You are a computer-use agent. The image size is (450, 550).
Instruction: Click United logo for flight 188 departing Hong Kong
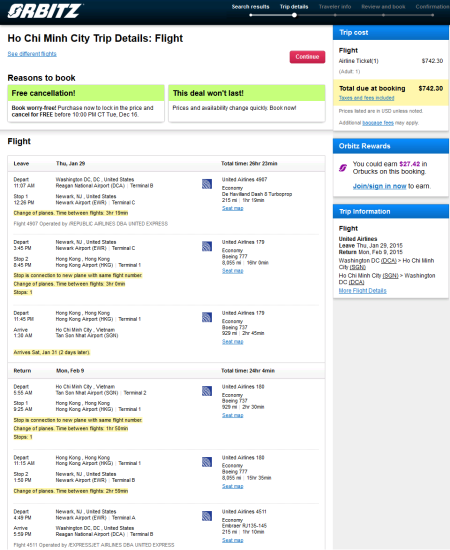207,462
